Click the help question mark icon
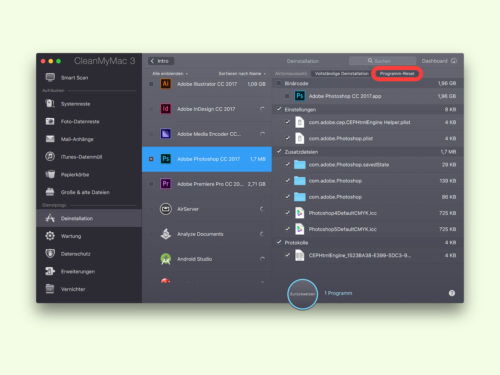The image size is (500, 375). [x=452, y=293]
